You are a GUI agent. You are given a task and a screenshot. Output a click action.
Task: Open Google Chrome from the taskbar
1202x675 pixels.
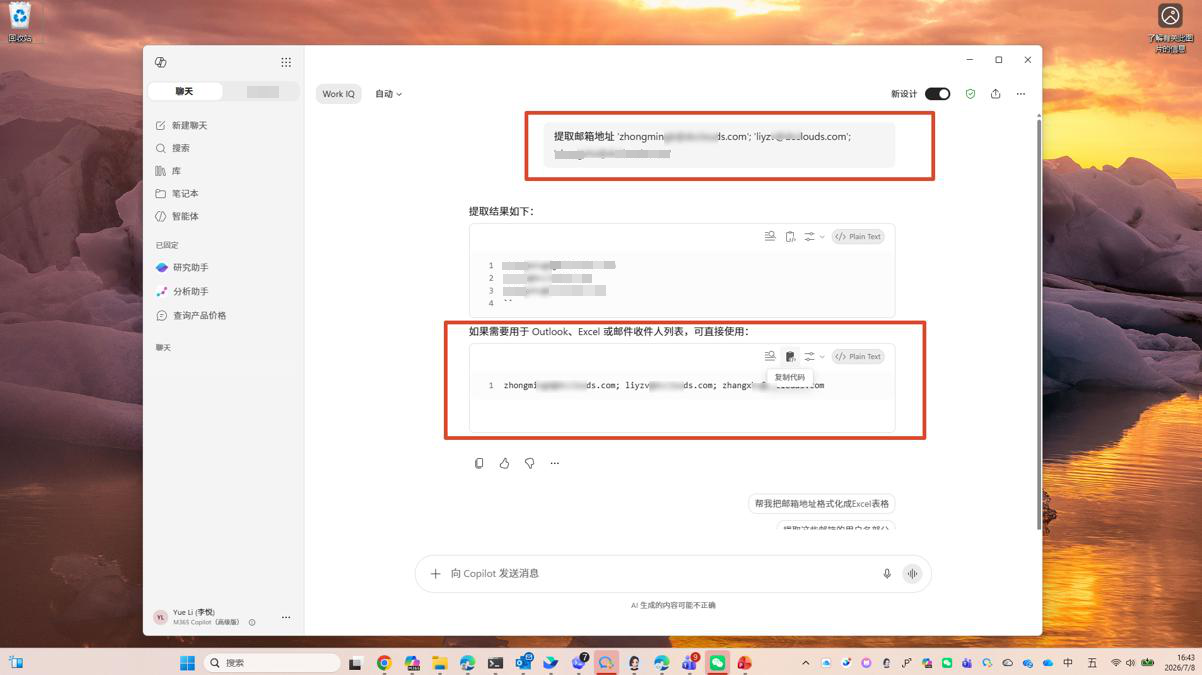pyautogui.click(x=384, y=663)
